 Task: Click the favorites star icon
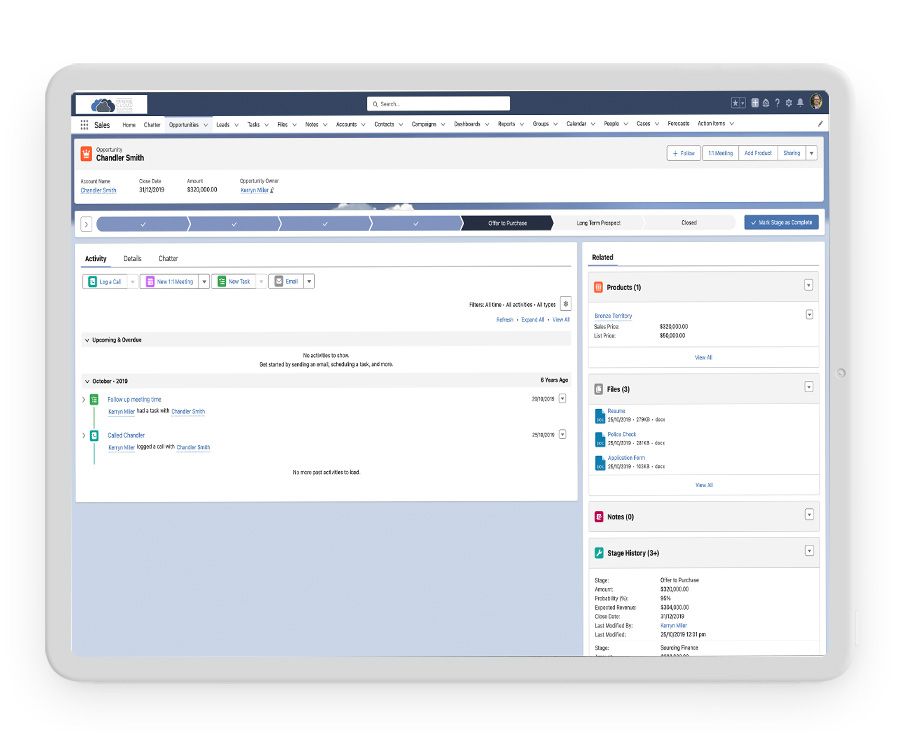[x=736, y=103]
